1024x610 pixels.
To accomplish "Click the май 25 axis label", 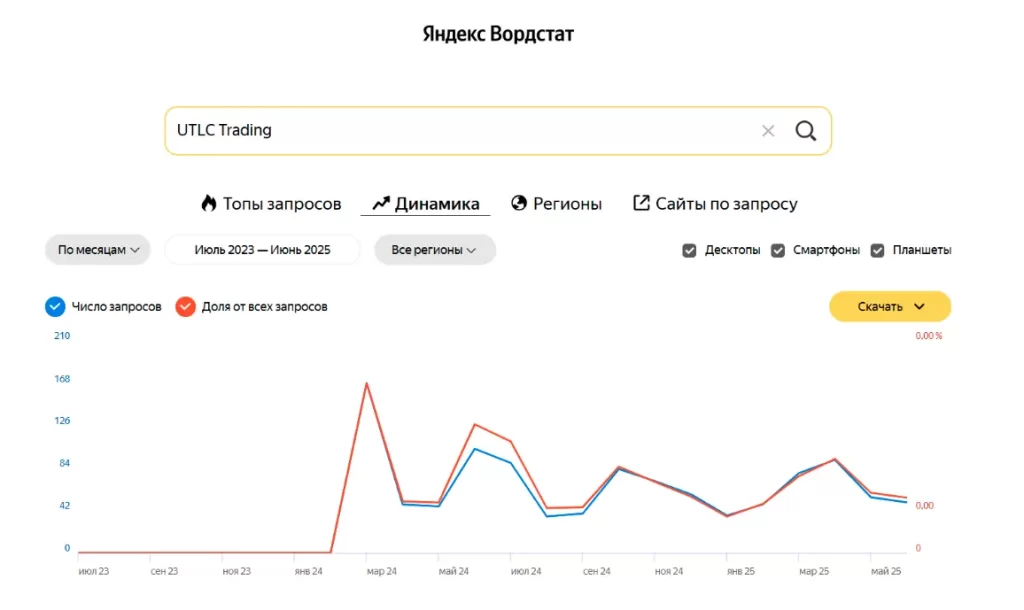I will tap(886, 571).
